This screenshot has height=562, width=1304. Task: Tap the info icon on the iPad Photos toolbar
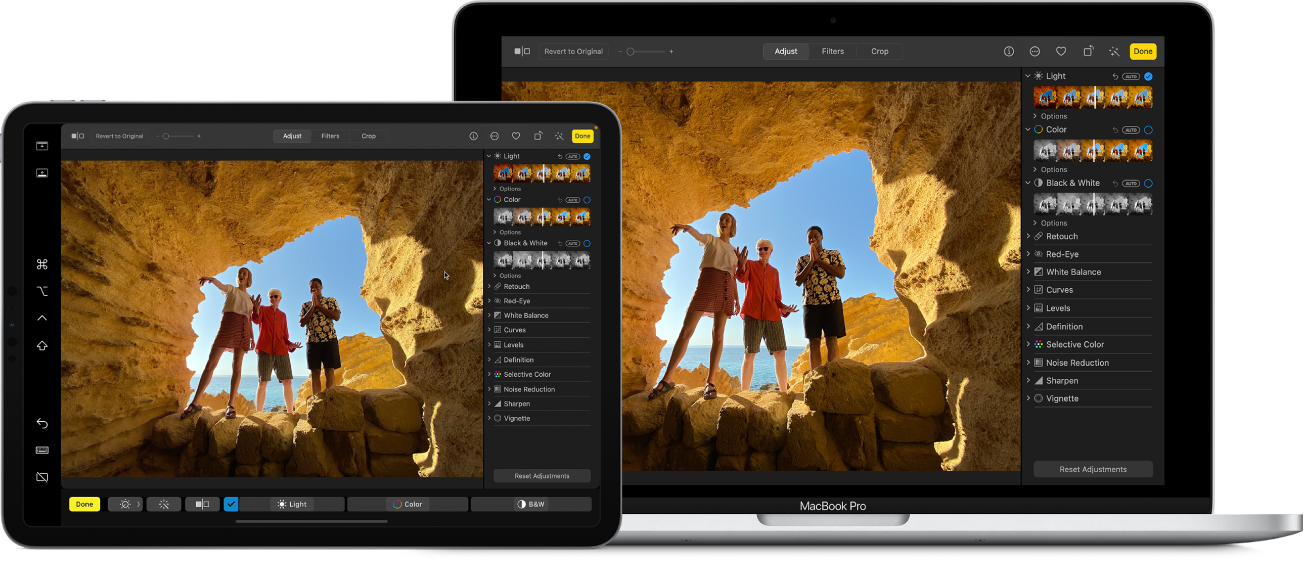click(x=473, y=136)
